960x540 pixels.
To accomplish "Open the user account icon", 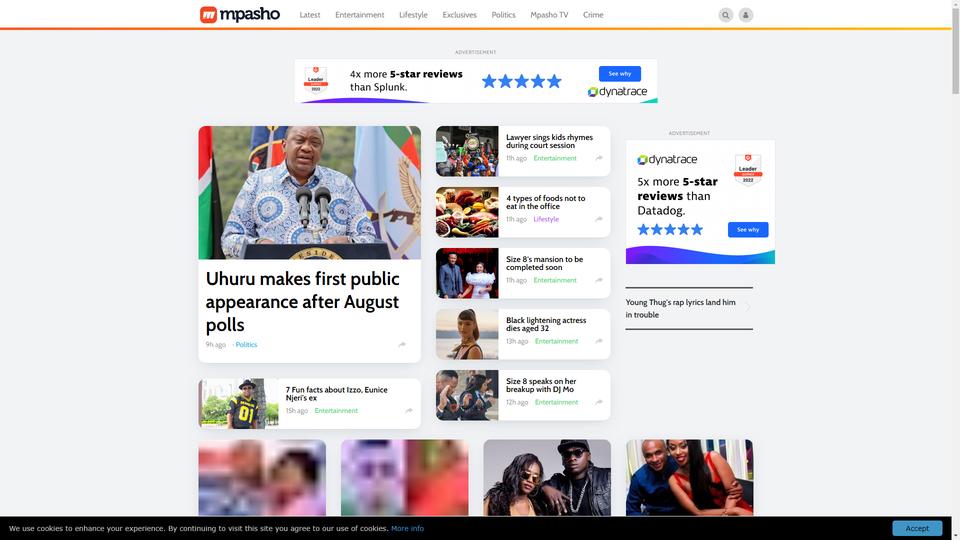I will click(746, 15).
